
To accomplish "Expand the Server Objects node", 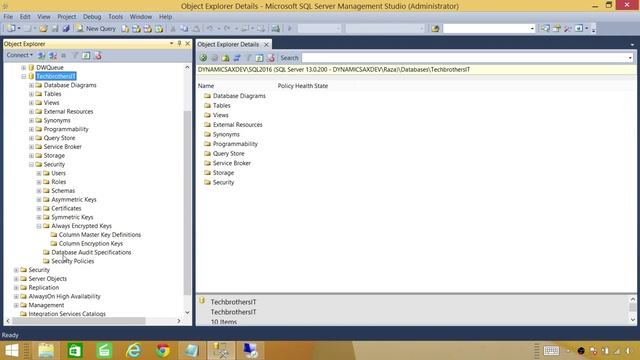I will pyautogui.click(x=16, y=279).
